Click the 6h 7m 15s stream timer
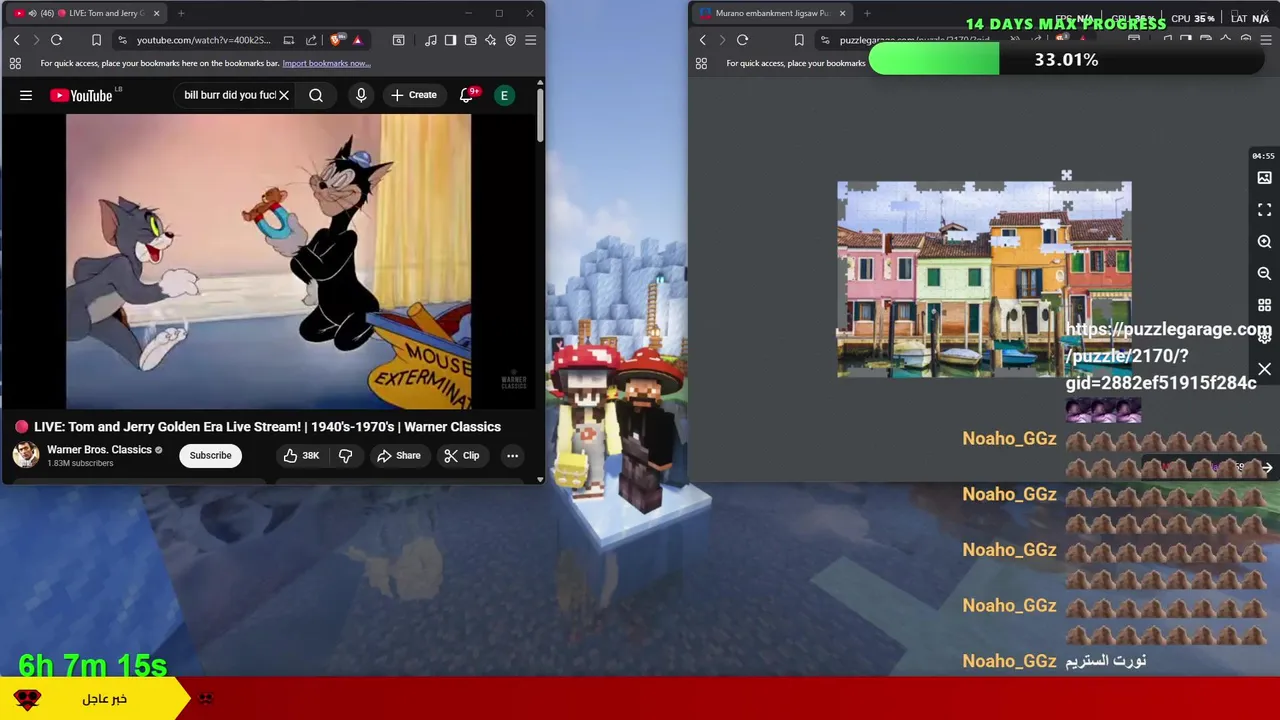This screenshot has height=720, width=1280. point(92,665)
